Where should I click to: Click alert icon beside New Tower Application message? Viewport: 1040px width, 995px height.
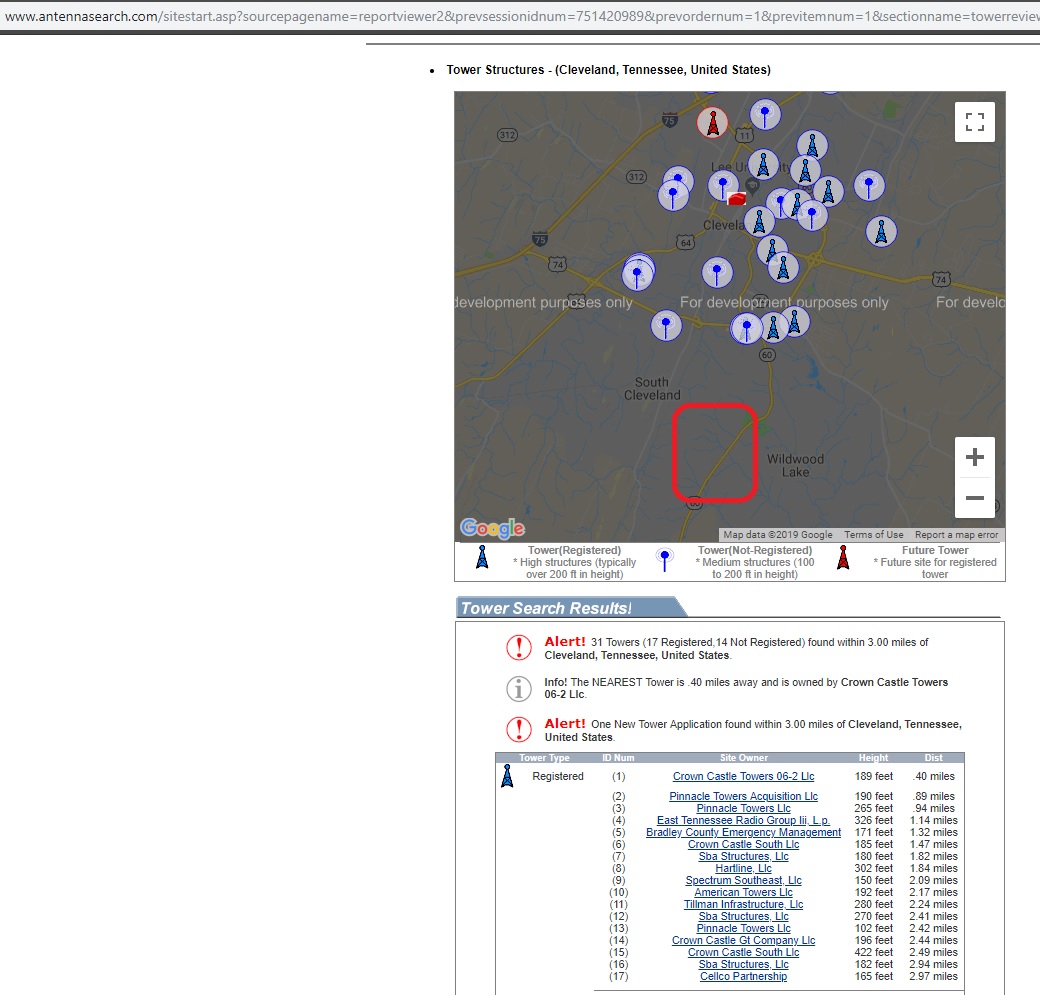519,730
